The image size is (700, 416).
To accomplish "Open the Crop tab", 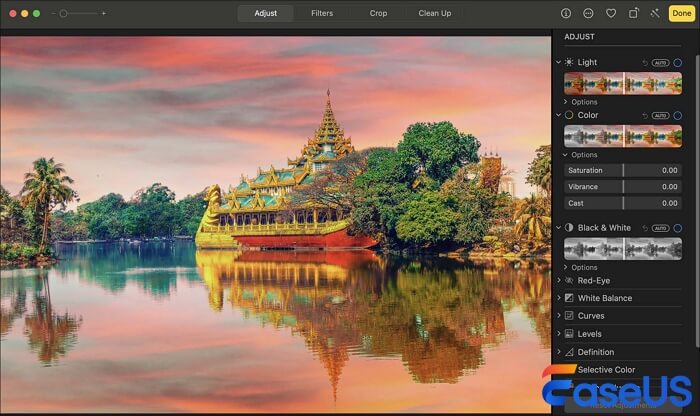I will 378,14.
